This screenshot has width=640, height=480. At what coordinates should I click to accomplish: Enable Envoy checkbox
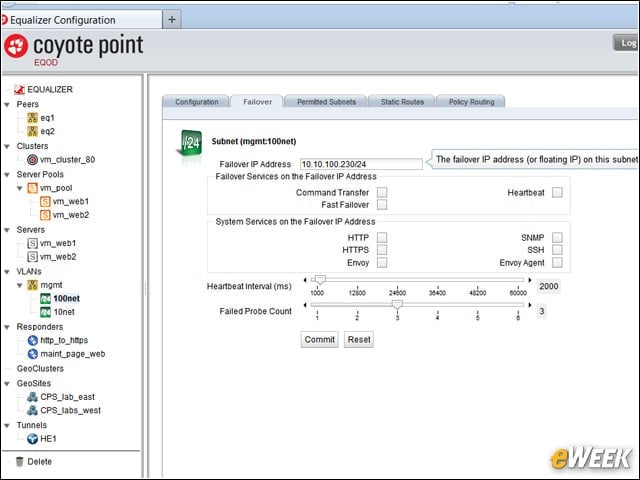click(382, 262)
